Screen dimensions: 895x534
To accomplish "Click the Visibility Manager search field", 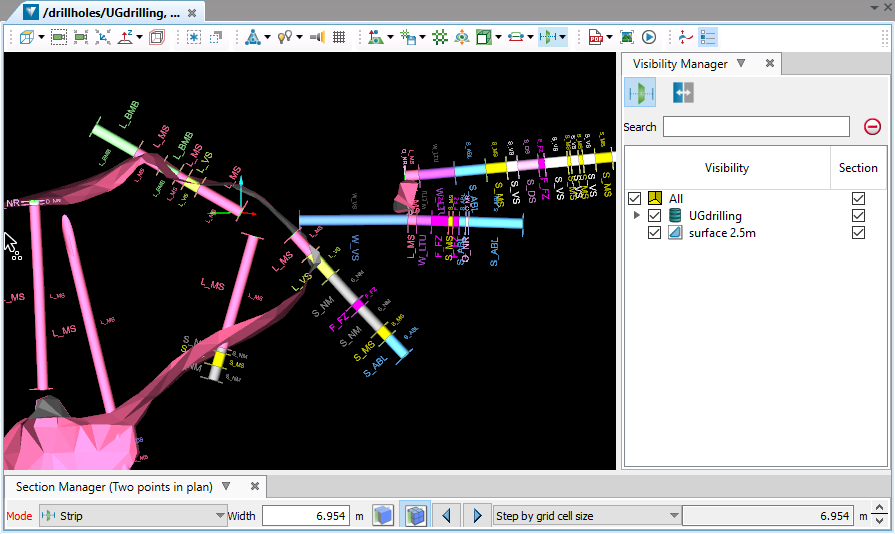I will pos(756,127).
